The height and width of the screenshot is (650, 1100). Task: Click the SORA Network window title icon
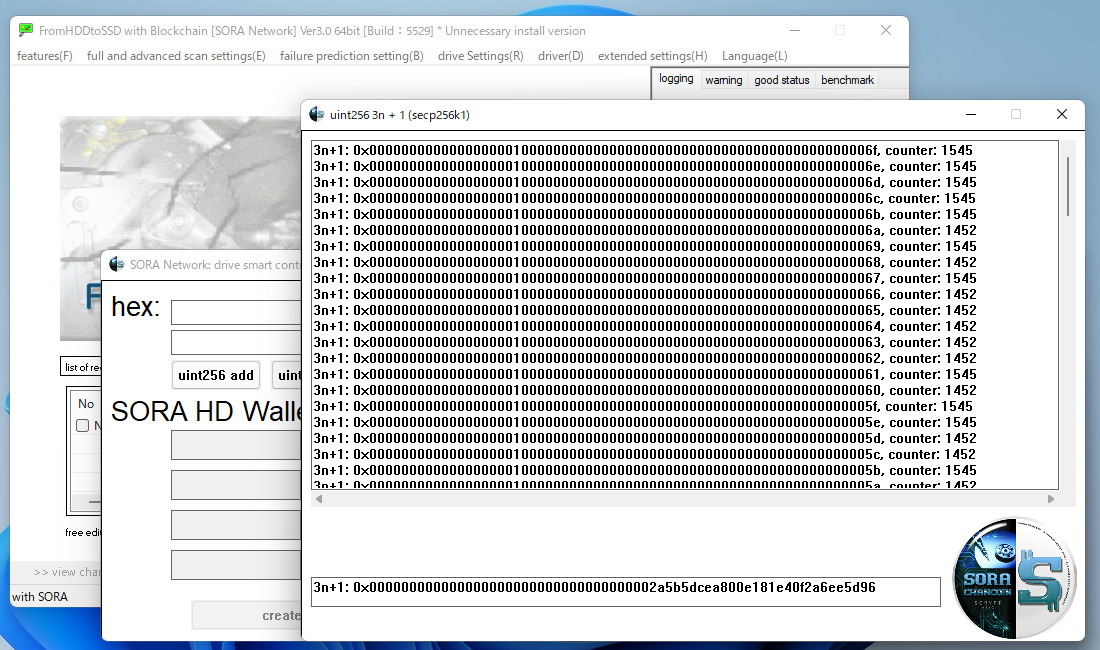117,264
